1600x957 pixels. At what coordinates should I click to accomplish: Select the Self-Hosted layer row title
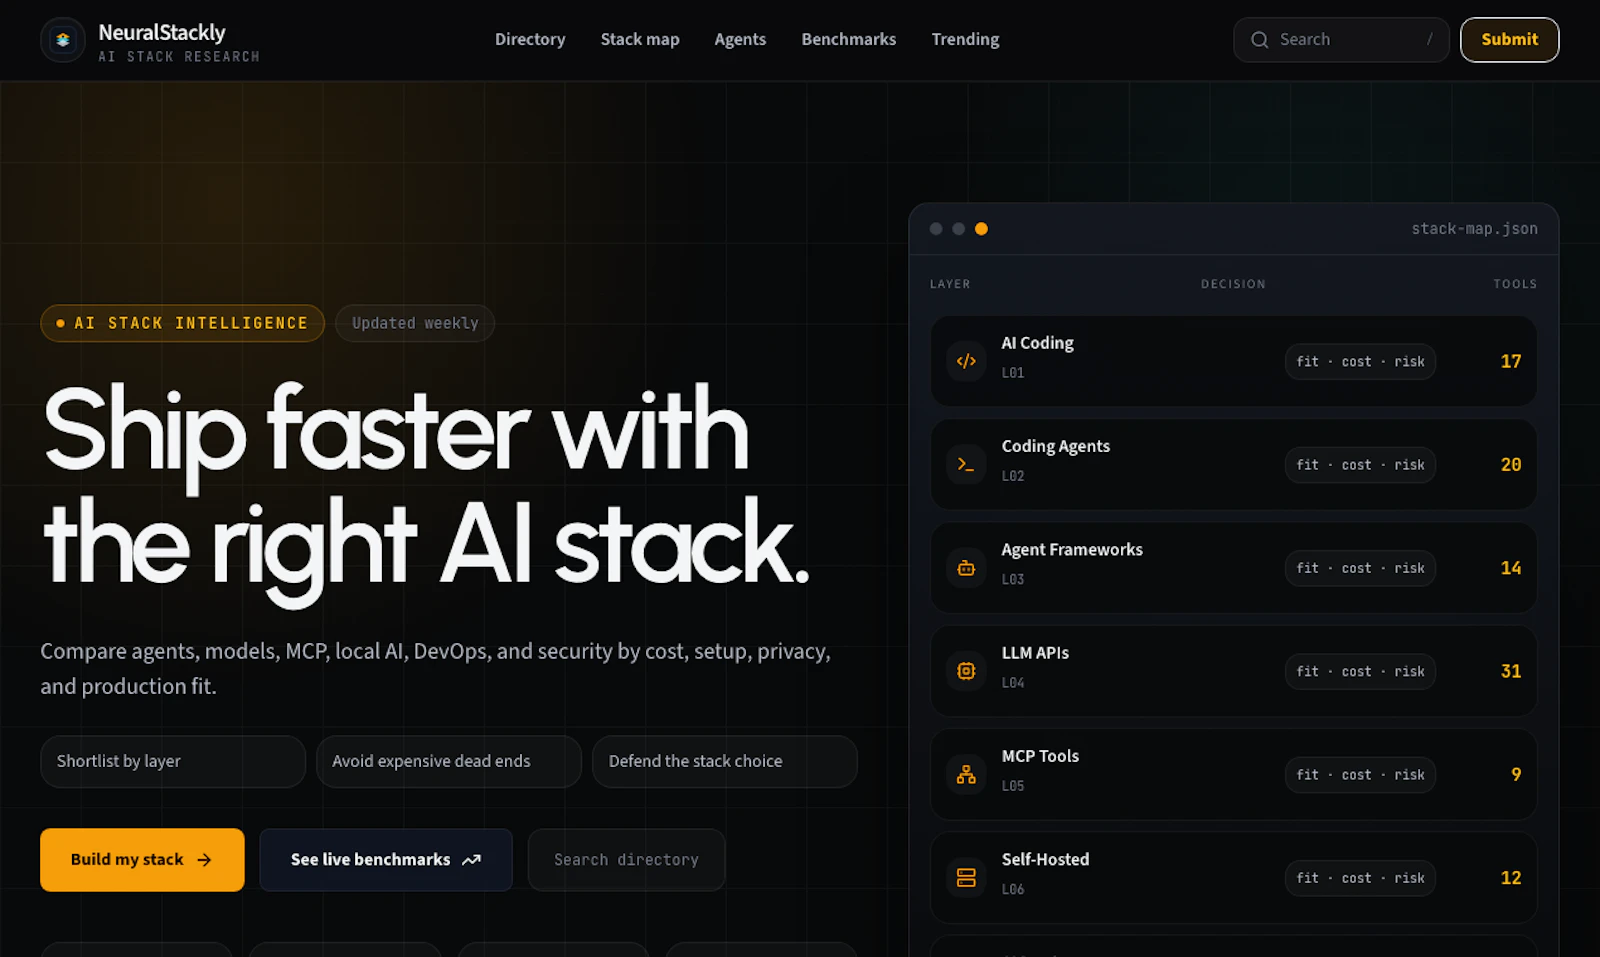point(1045,860)
